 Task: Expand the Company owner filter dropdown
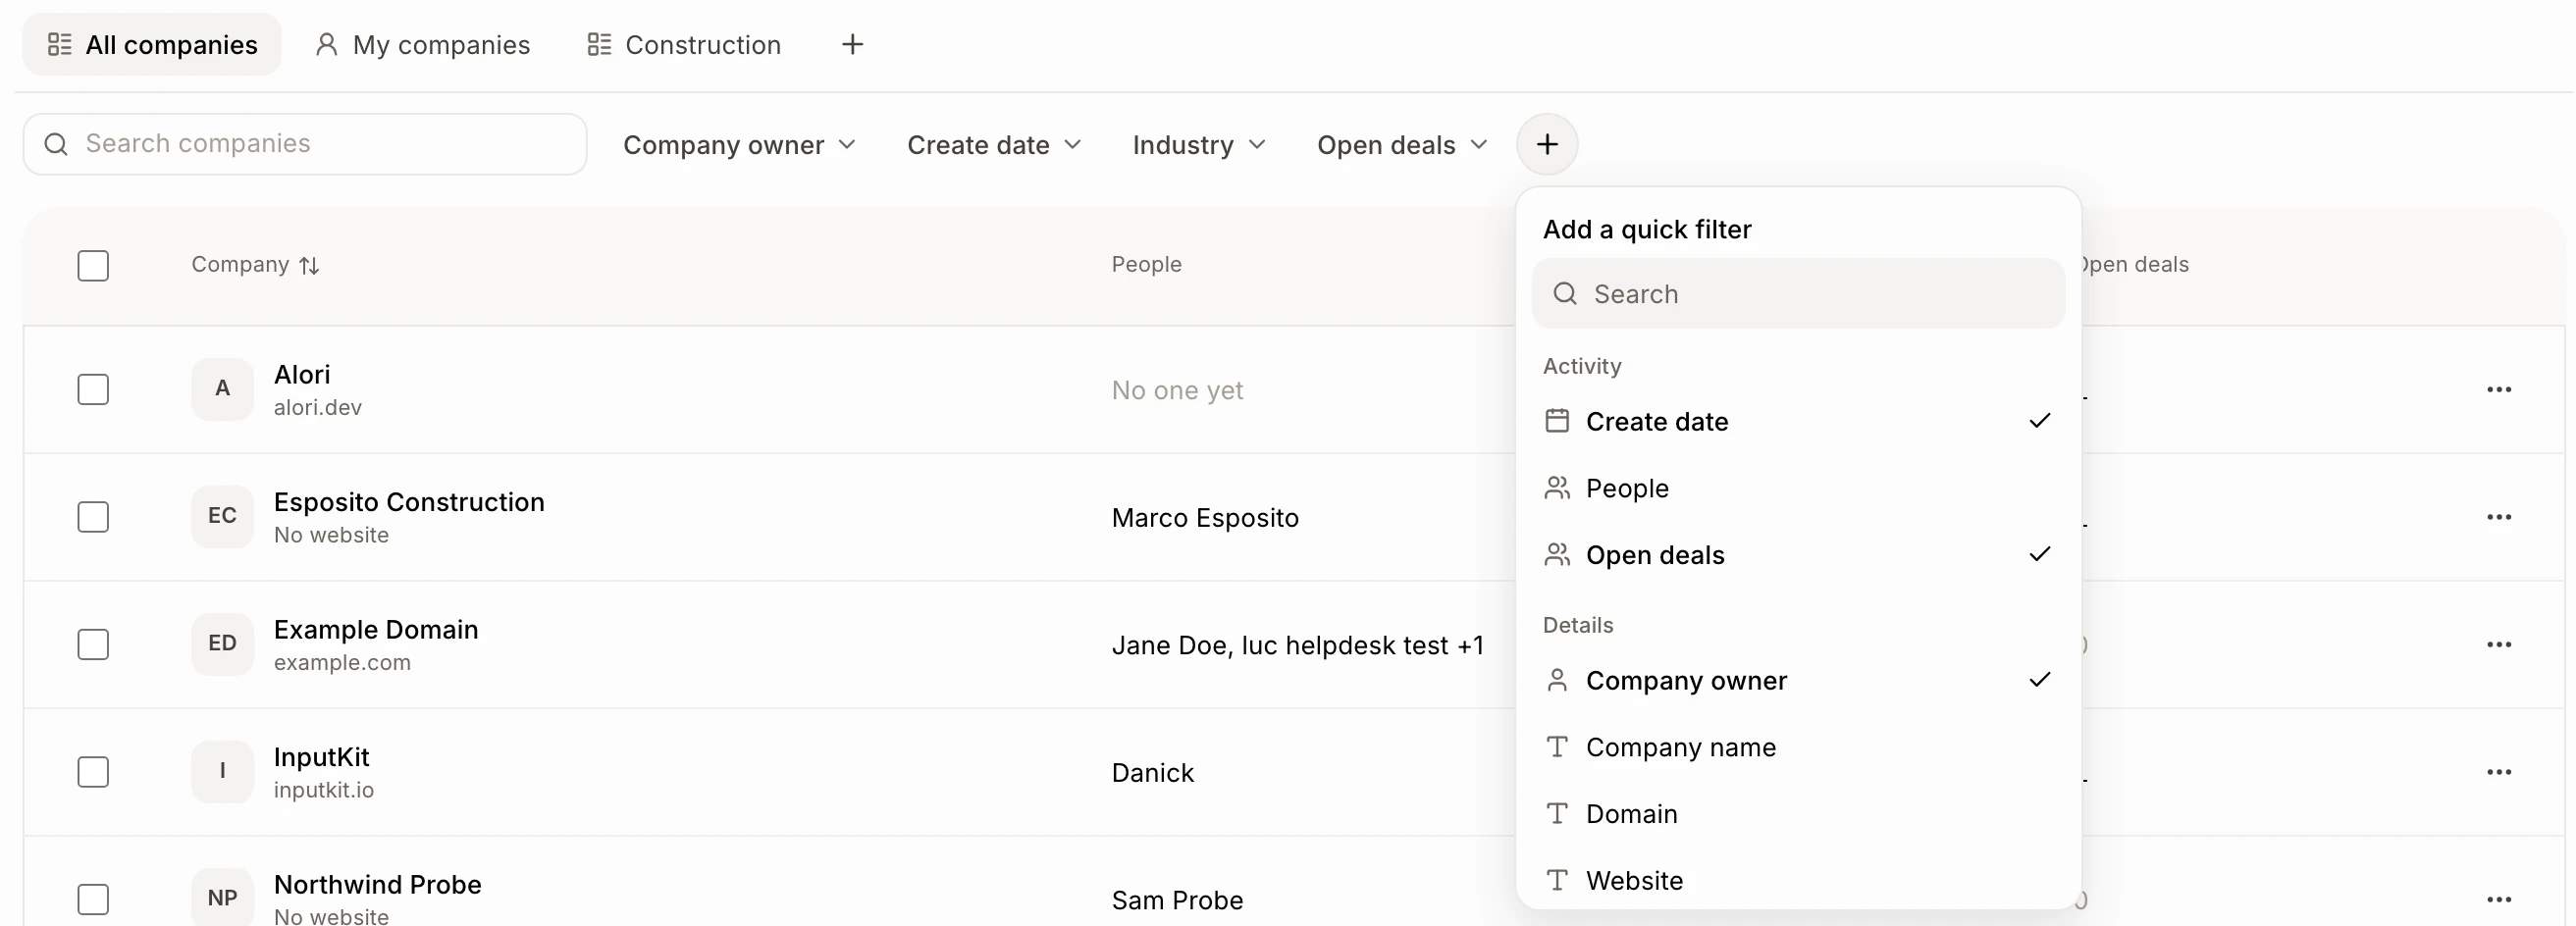click(x=739, y=145)
